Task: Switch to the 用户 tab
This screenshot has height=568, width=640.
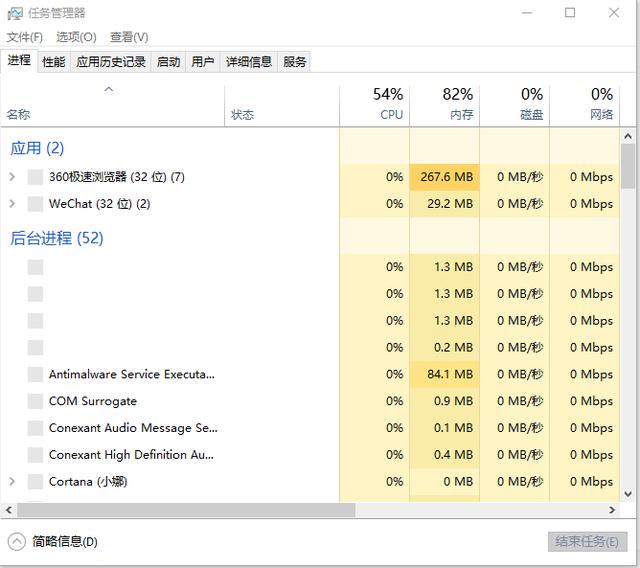Action: pos(203,62)
